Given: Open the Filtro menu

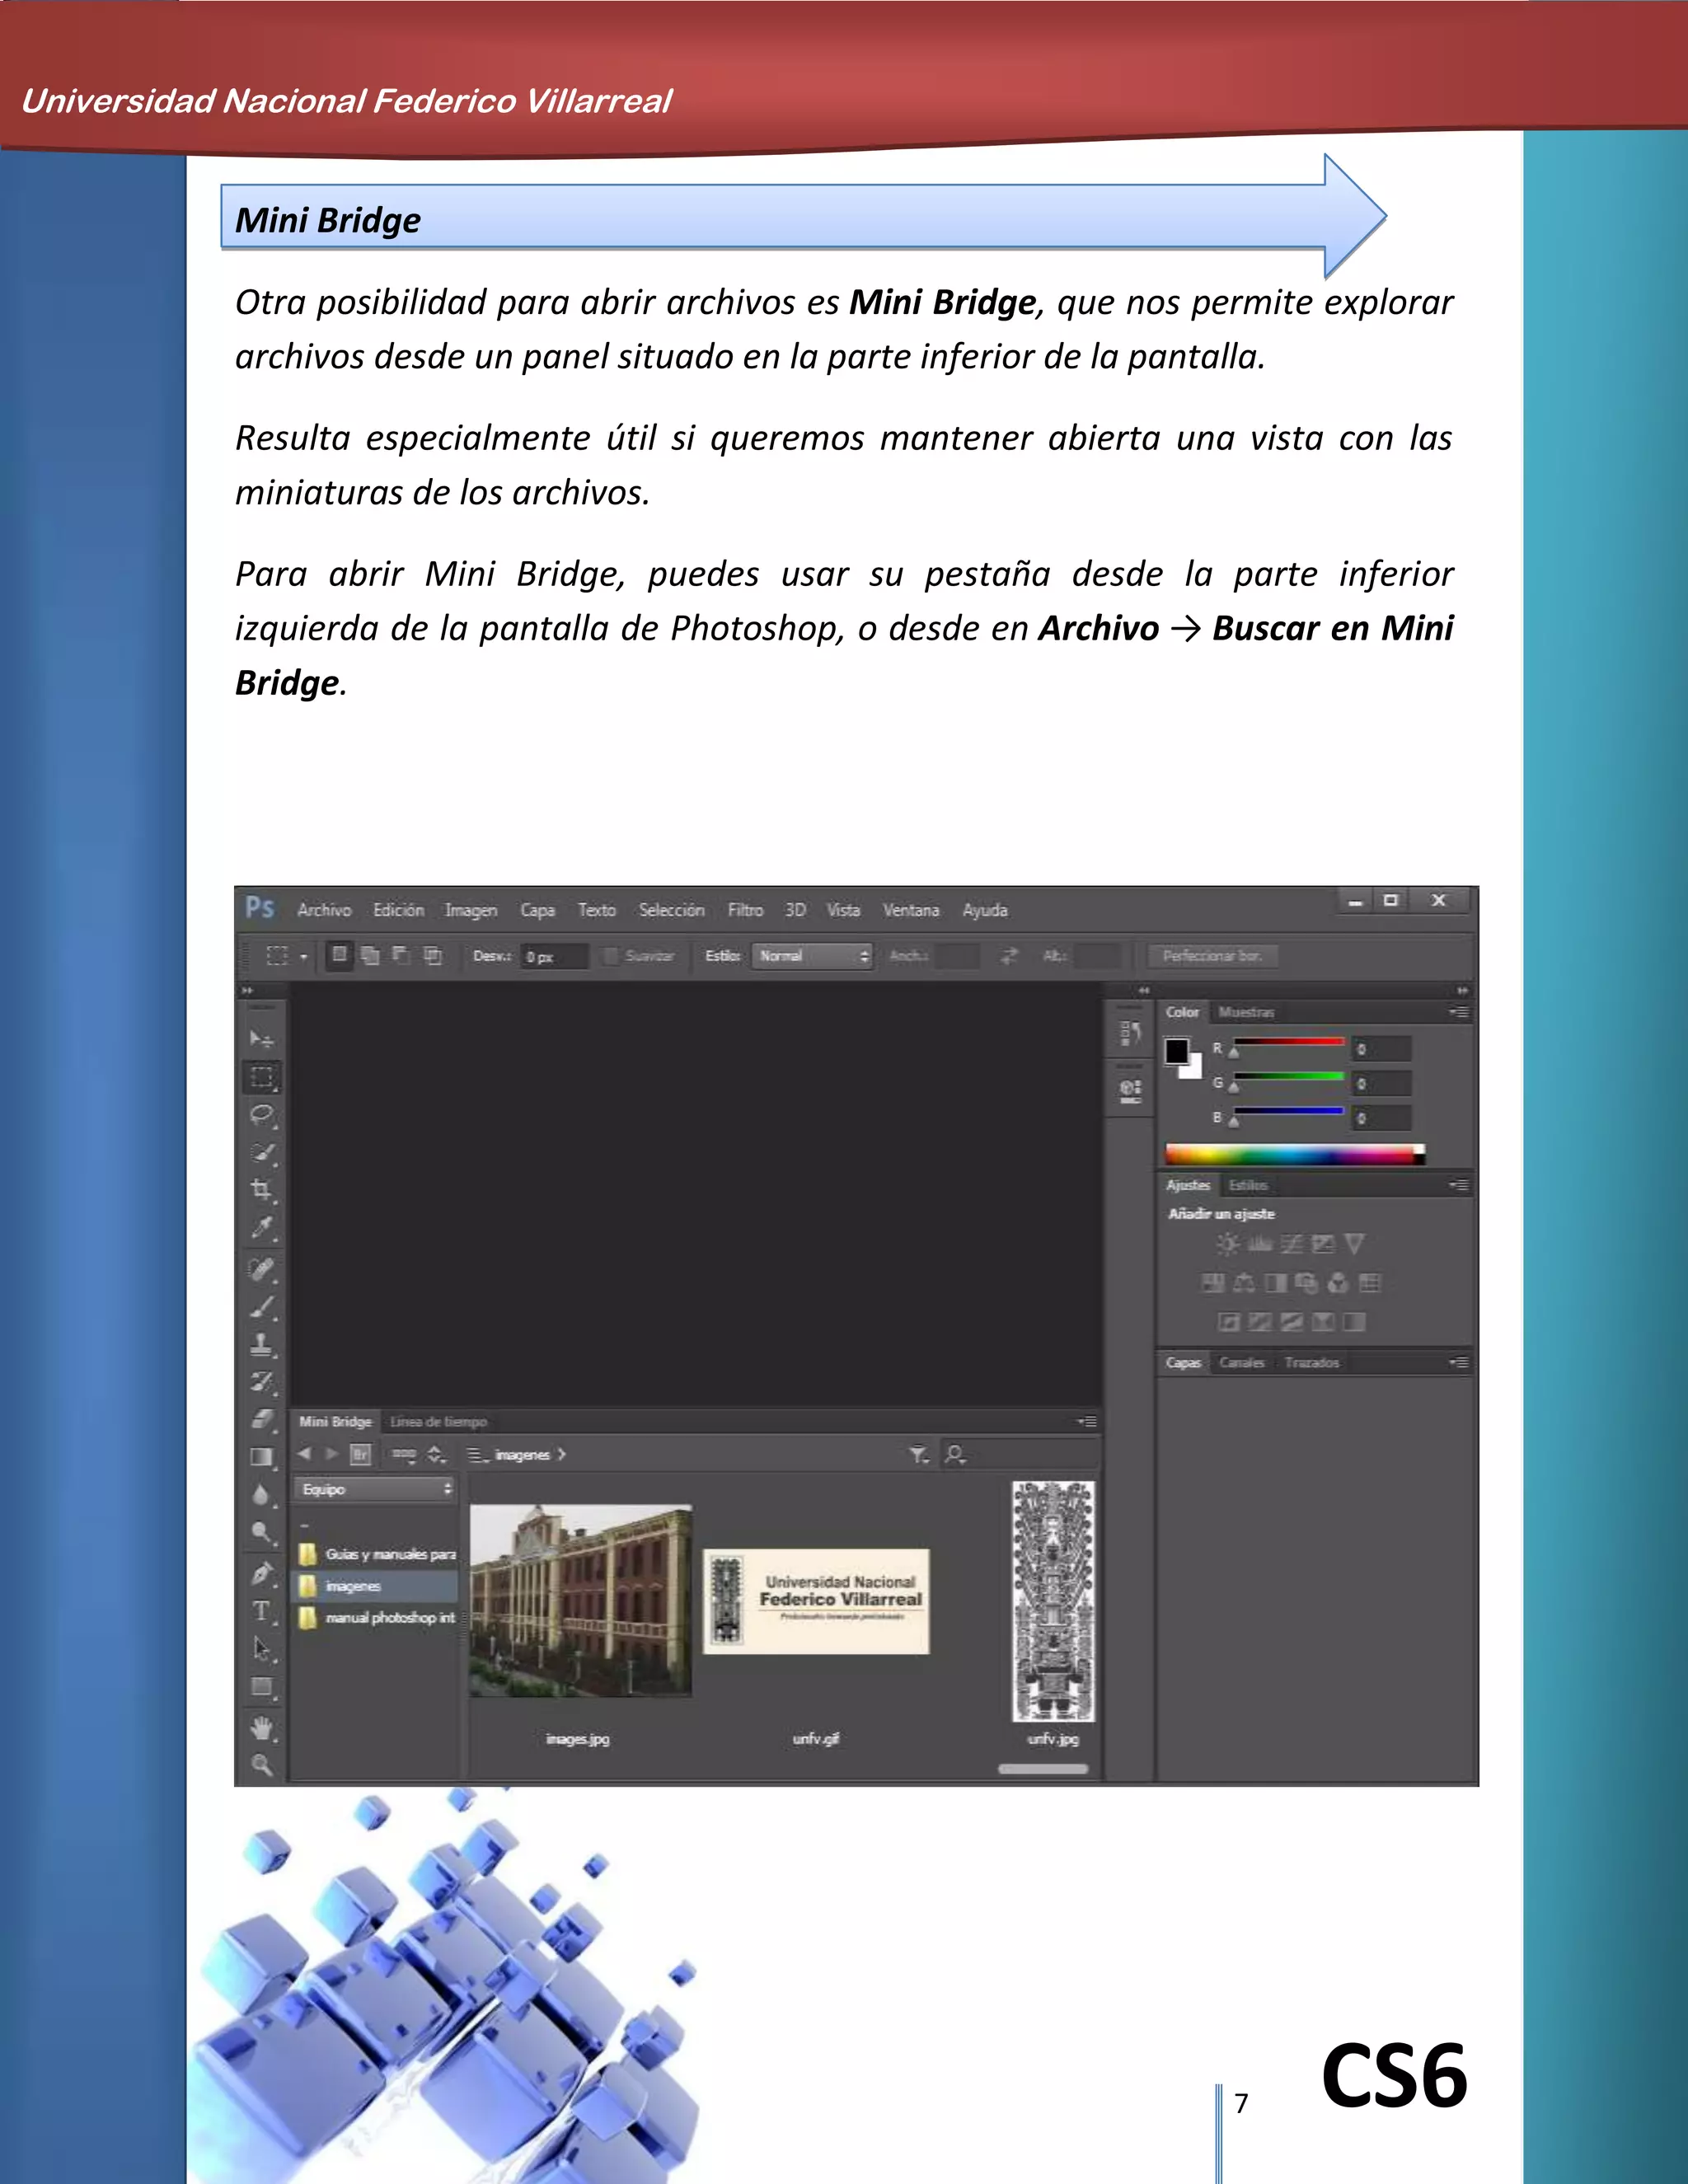Looking at the screenshot, I should tap(745, 910).
